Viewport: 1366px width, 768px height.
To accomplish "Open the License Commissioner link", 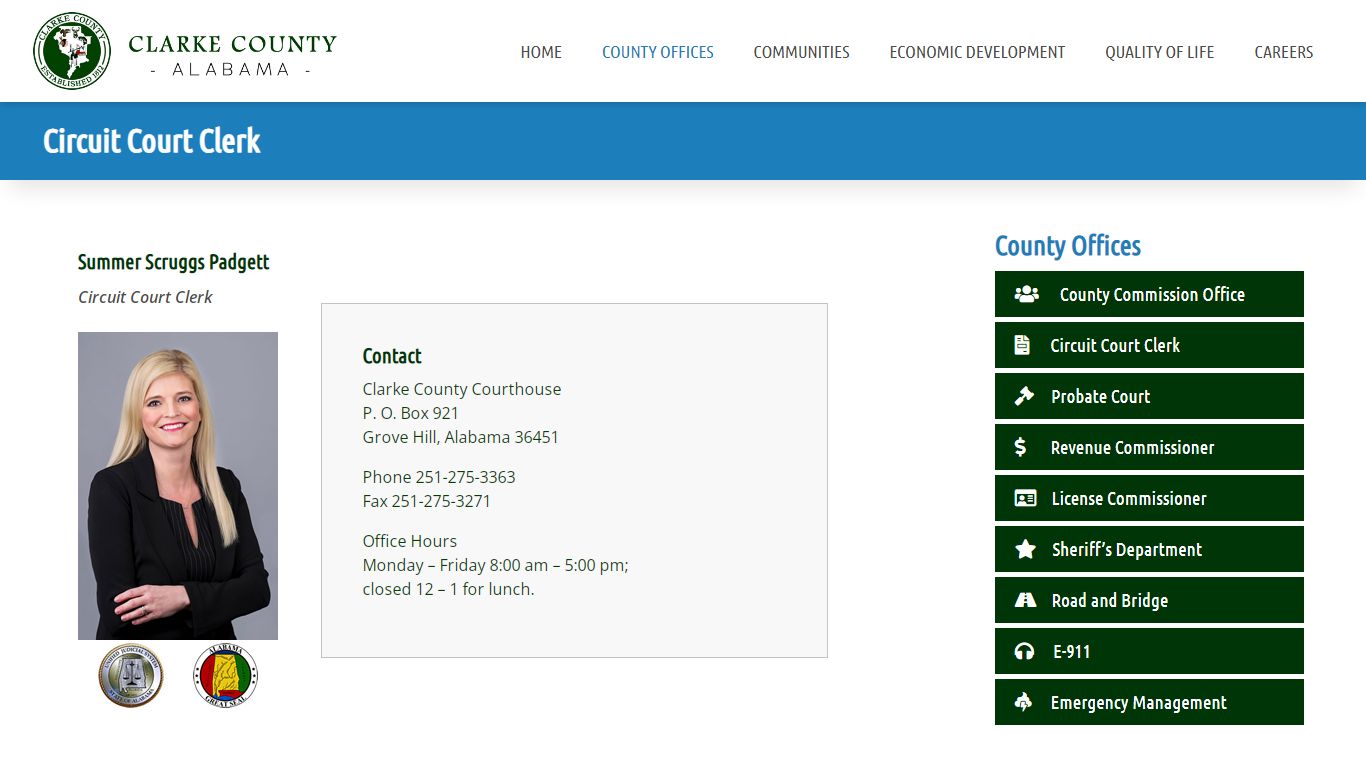I will (x=1149, y=498).
